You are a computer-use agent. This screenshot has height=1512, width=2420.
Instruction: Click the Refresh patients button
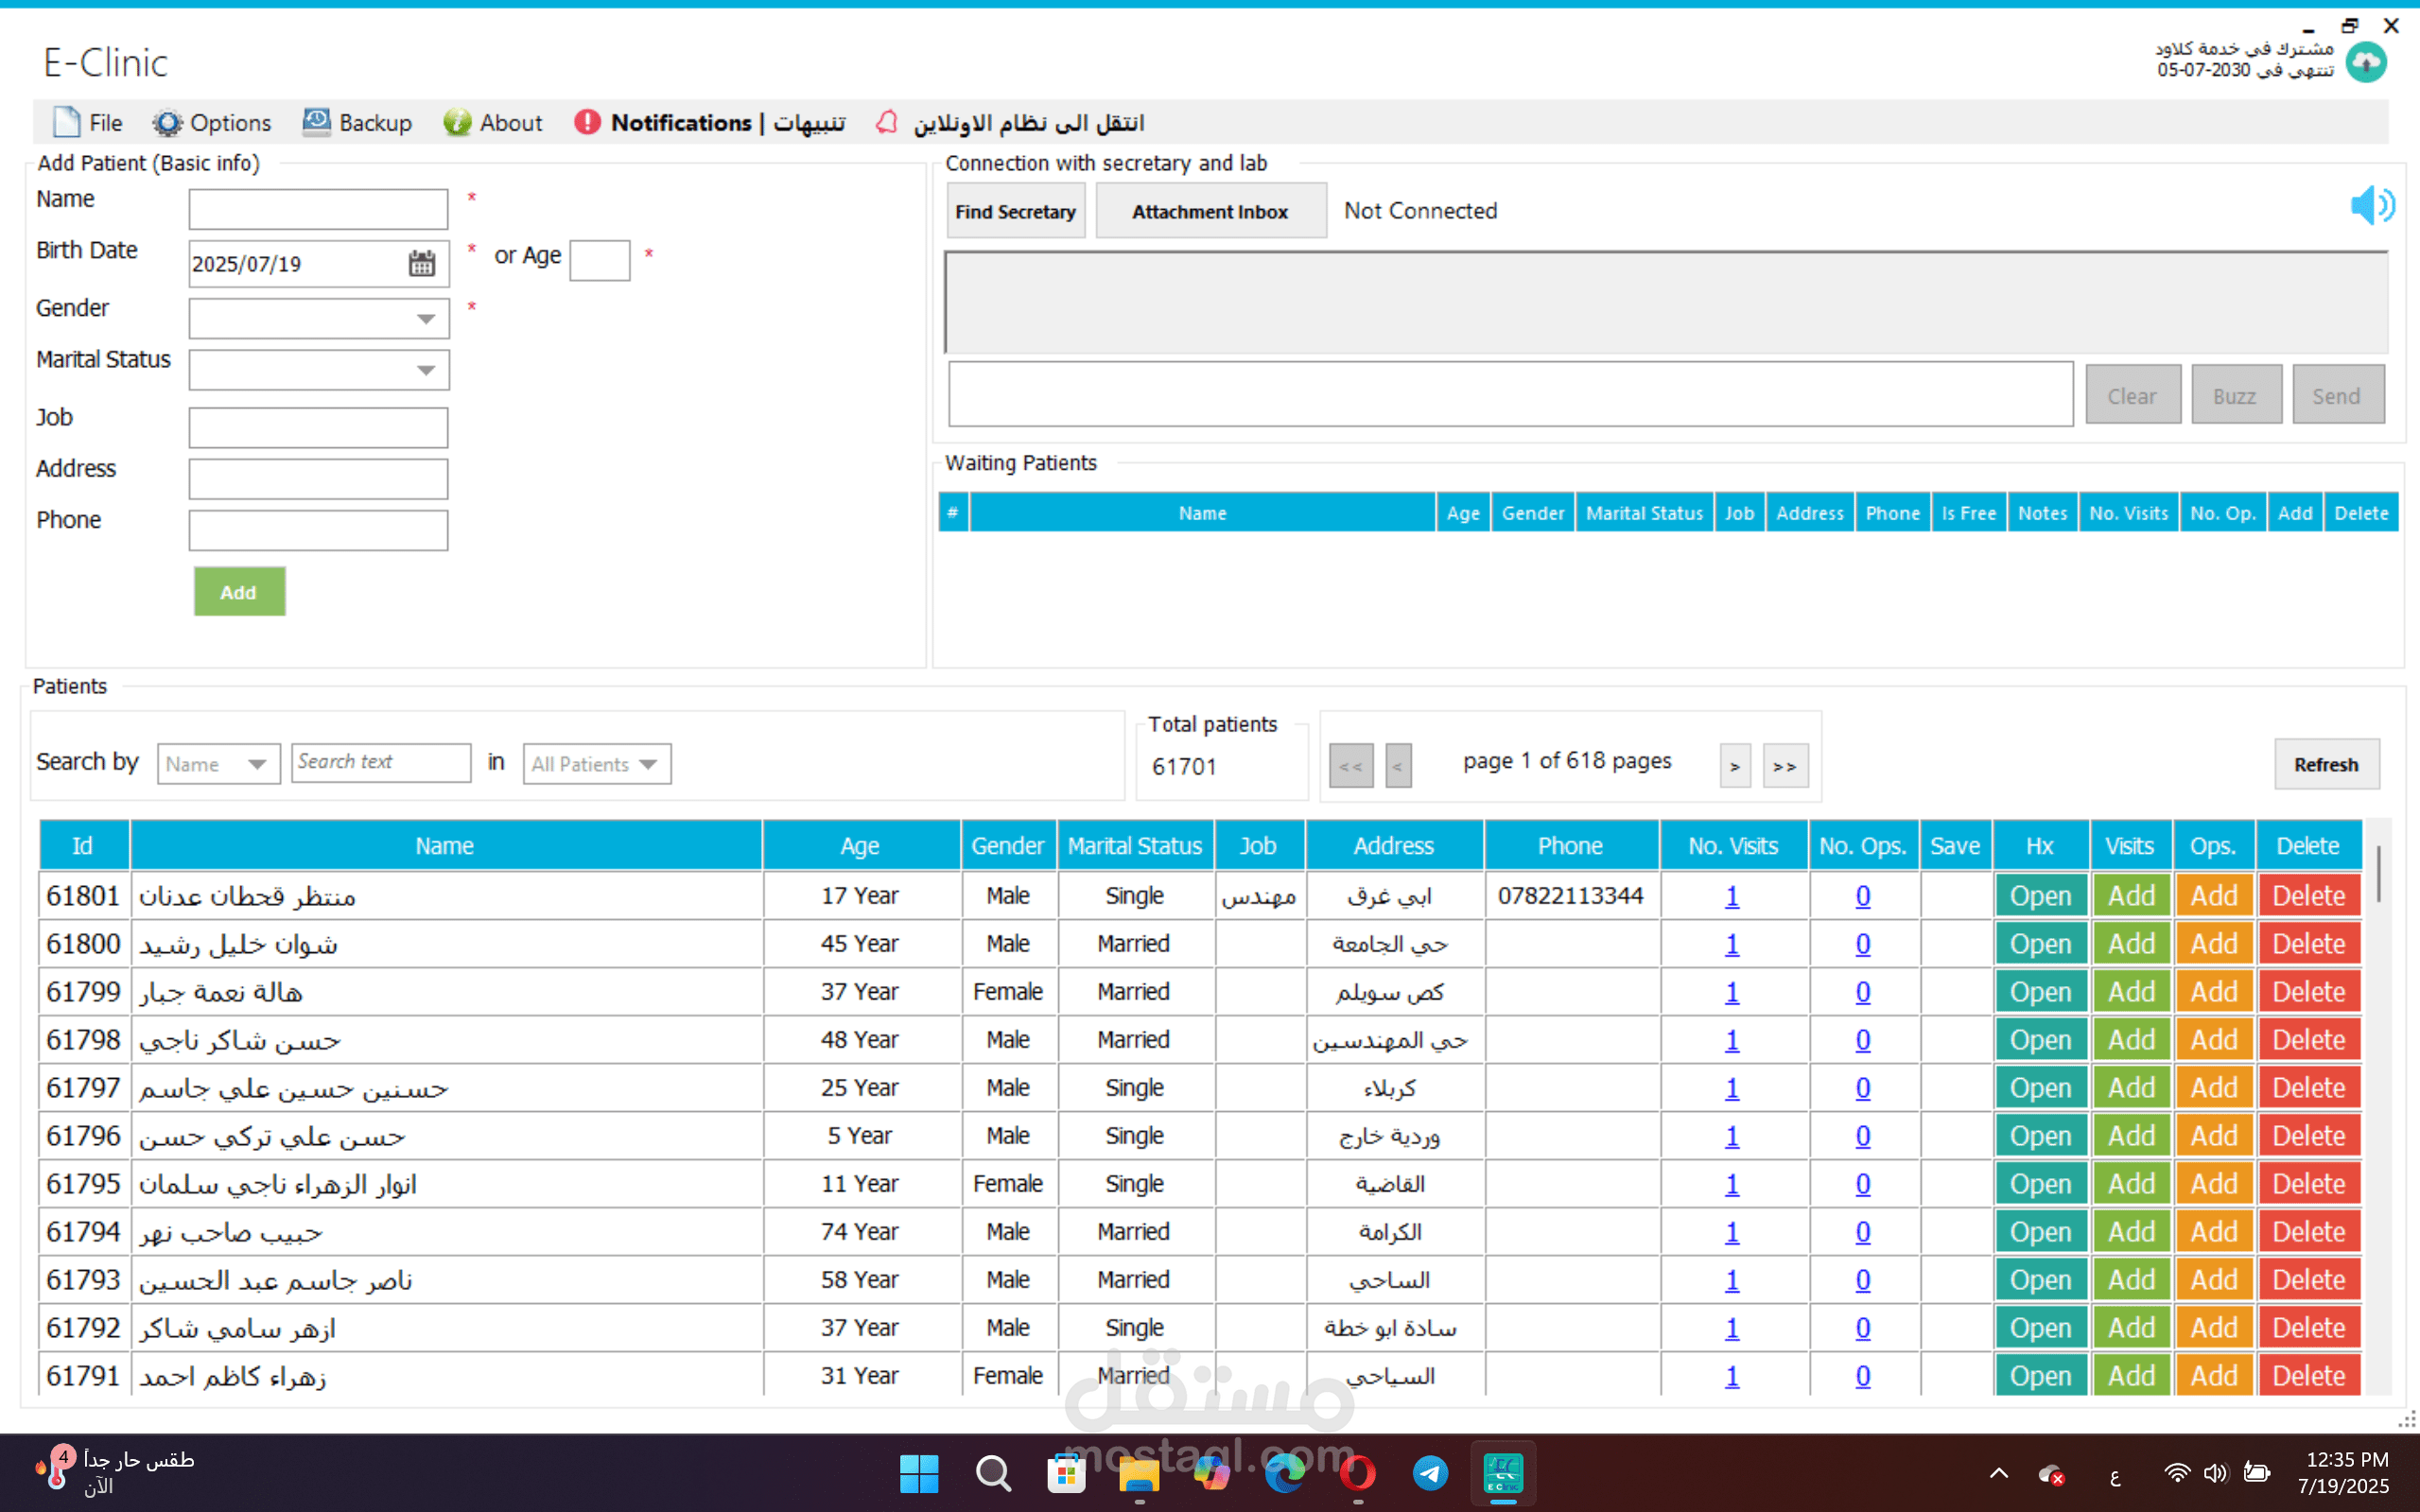pyautogui.click(x=2326, y=765)
